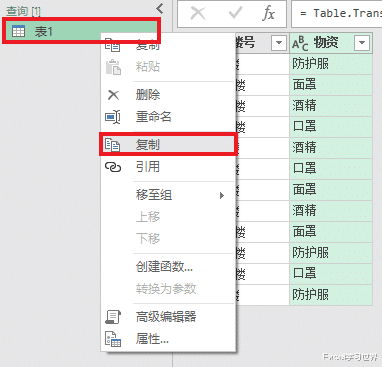
Task: Click the 查询 [1] pane heading
Action: (23, 11)
